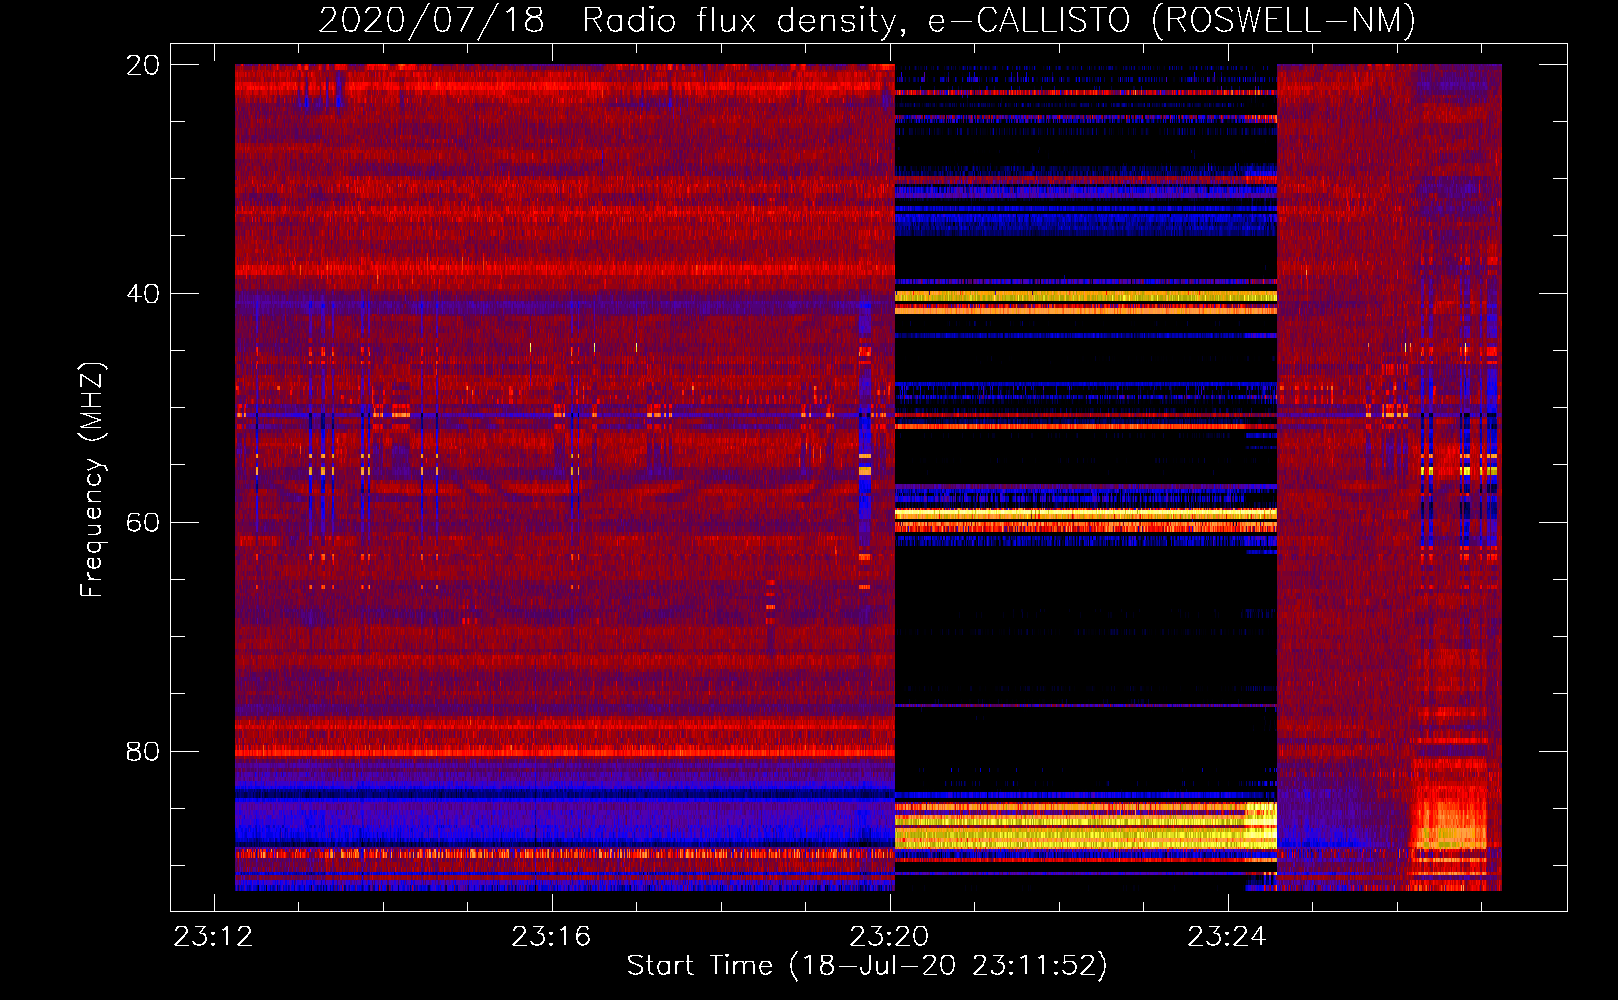
Task: Click the frequency tick label '20'
Action: click(x=143, y=65)
